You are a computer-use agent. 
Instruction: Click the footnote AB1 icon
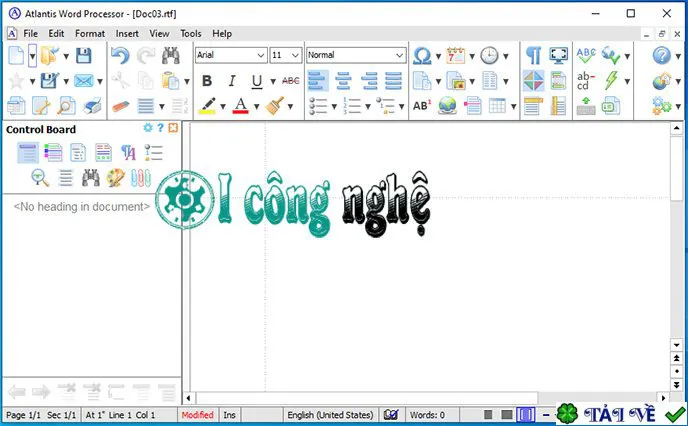coord(422,106)
